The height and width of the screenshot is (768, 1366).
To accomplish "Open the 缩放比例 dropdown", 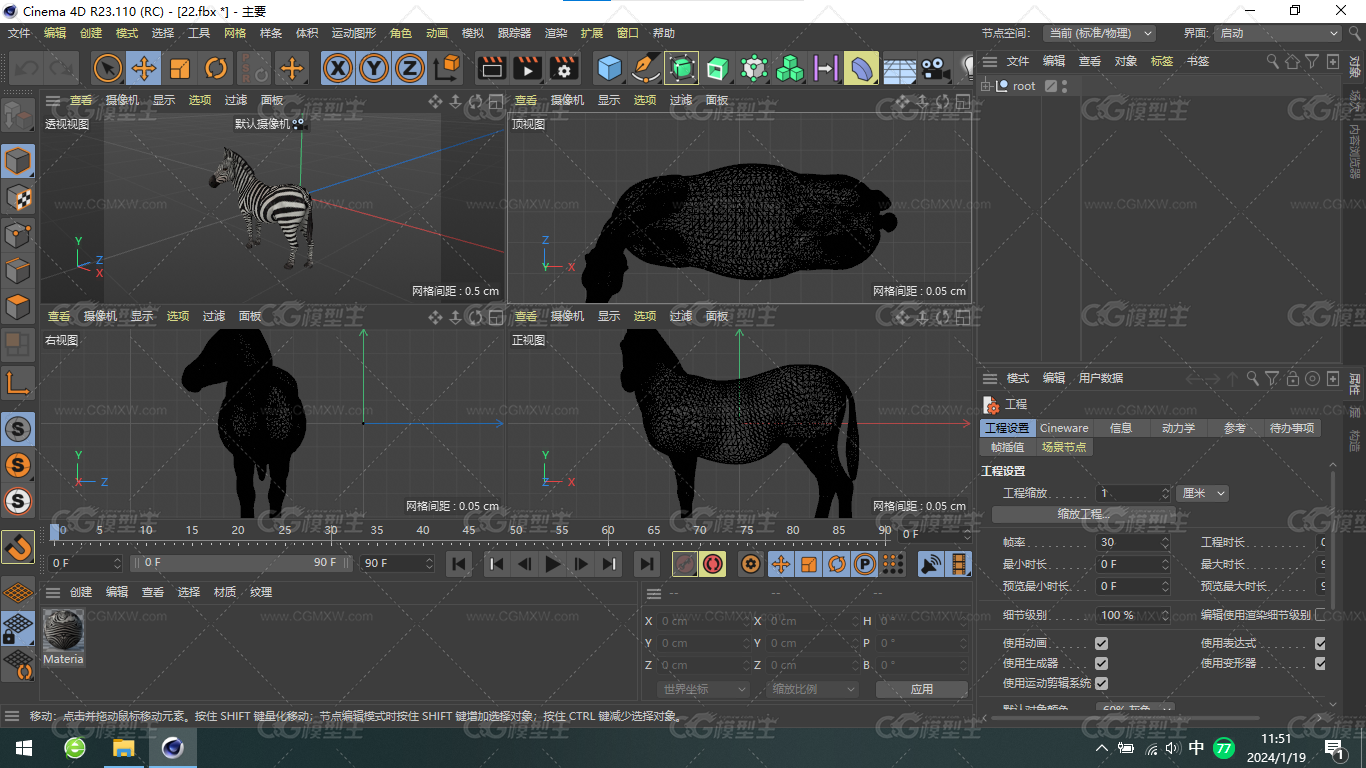I will pos(812,689).
